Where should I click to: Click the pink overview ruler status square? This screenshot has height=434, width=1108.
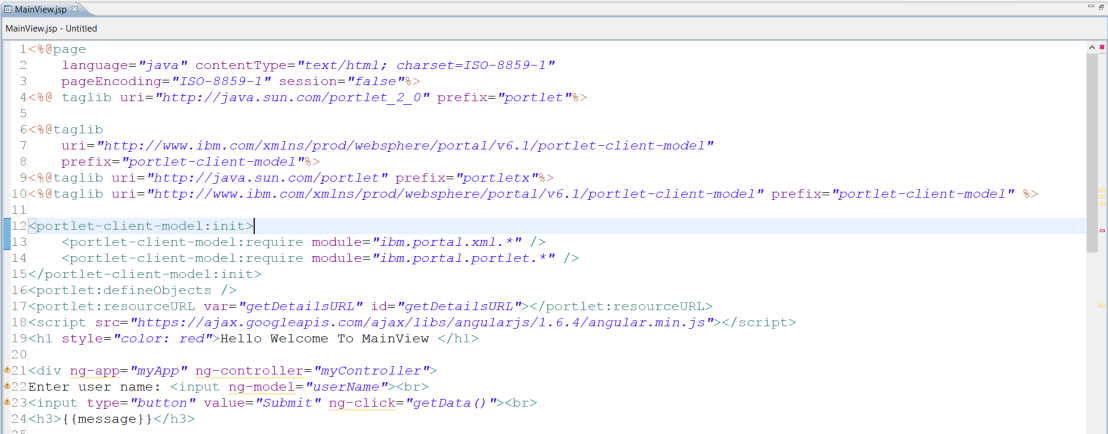(1100, 47)
